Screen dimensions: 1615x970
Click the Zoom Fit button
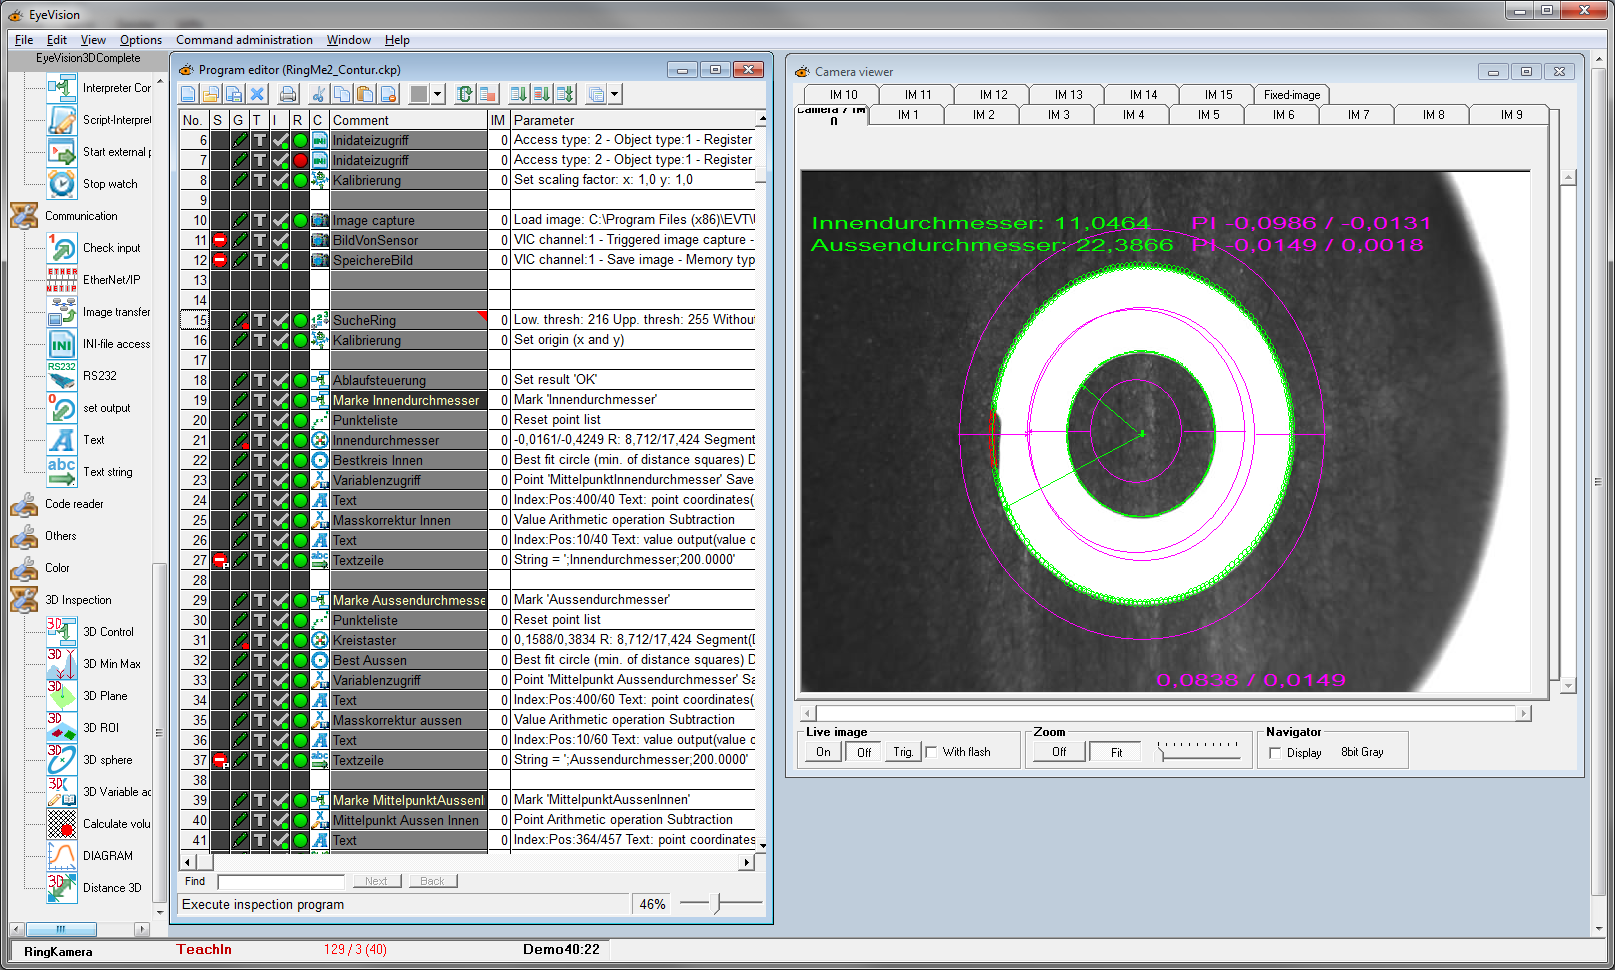1116,752
